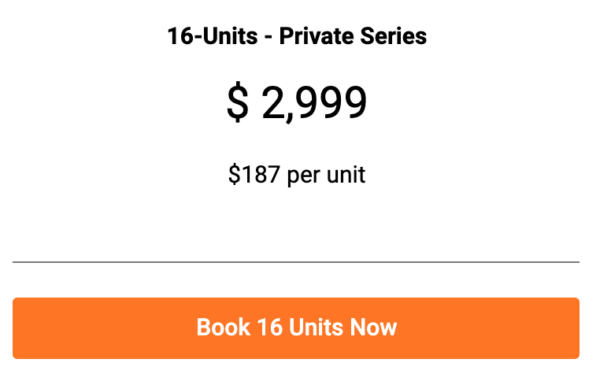Image resolution: width=600 pixels, height=370 pixels.
Task: Click the word Private in the heading
Action: [x=316, y=36]
